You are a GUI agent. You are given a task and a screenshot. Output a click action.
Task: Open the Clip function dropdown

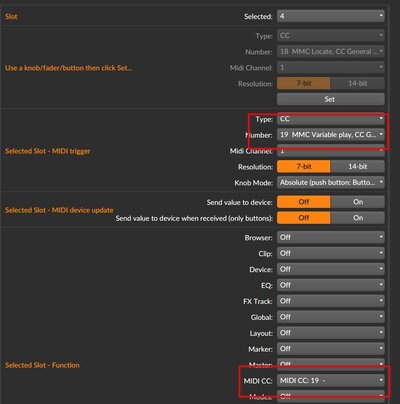[331, 253]
